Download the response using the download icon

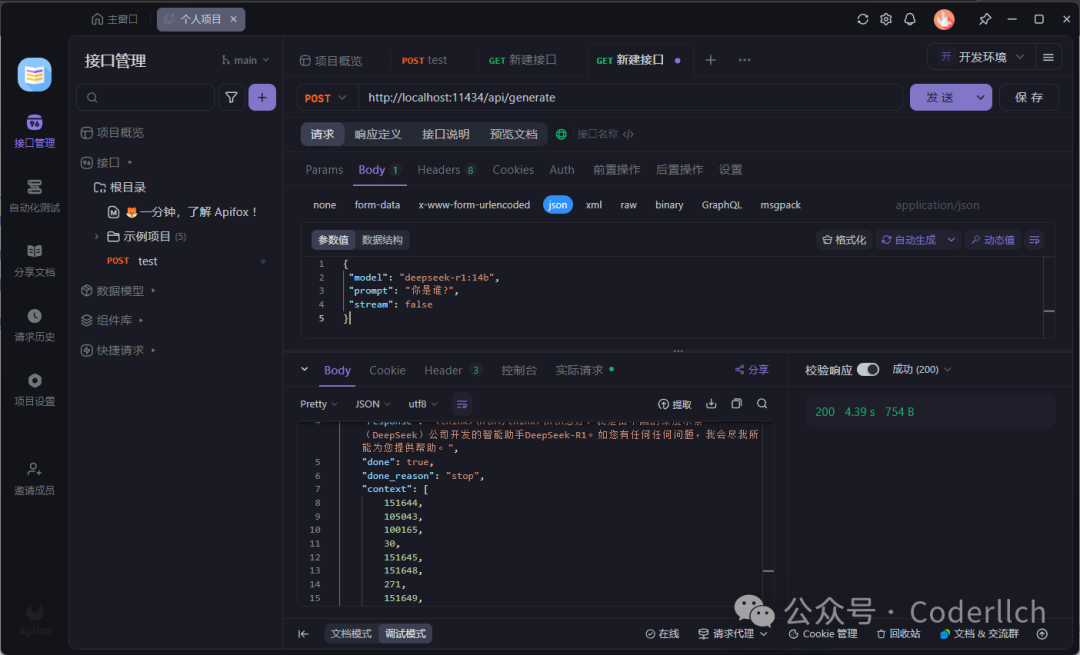pos(711,404)
